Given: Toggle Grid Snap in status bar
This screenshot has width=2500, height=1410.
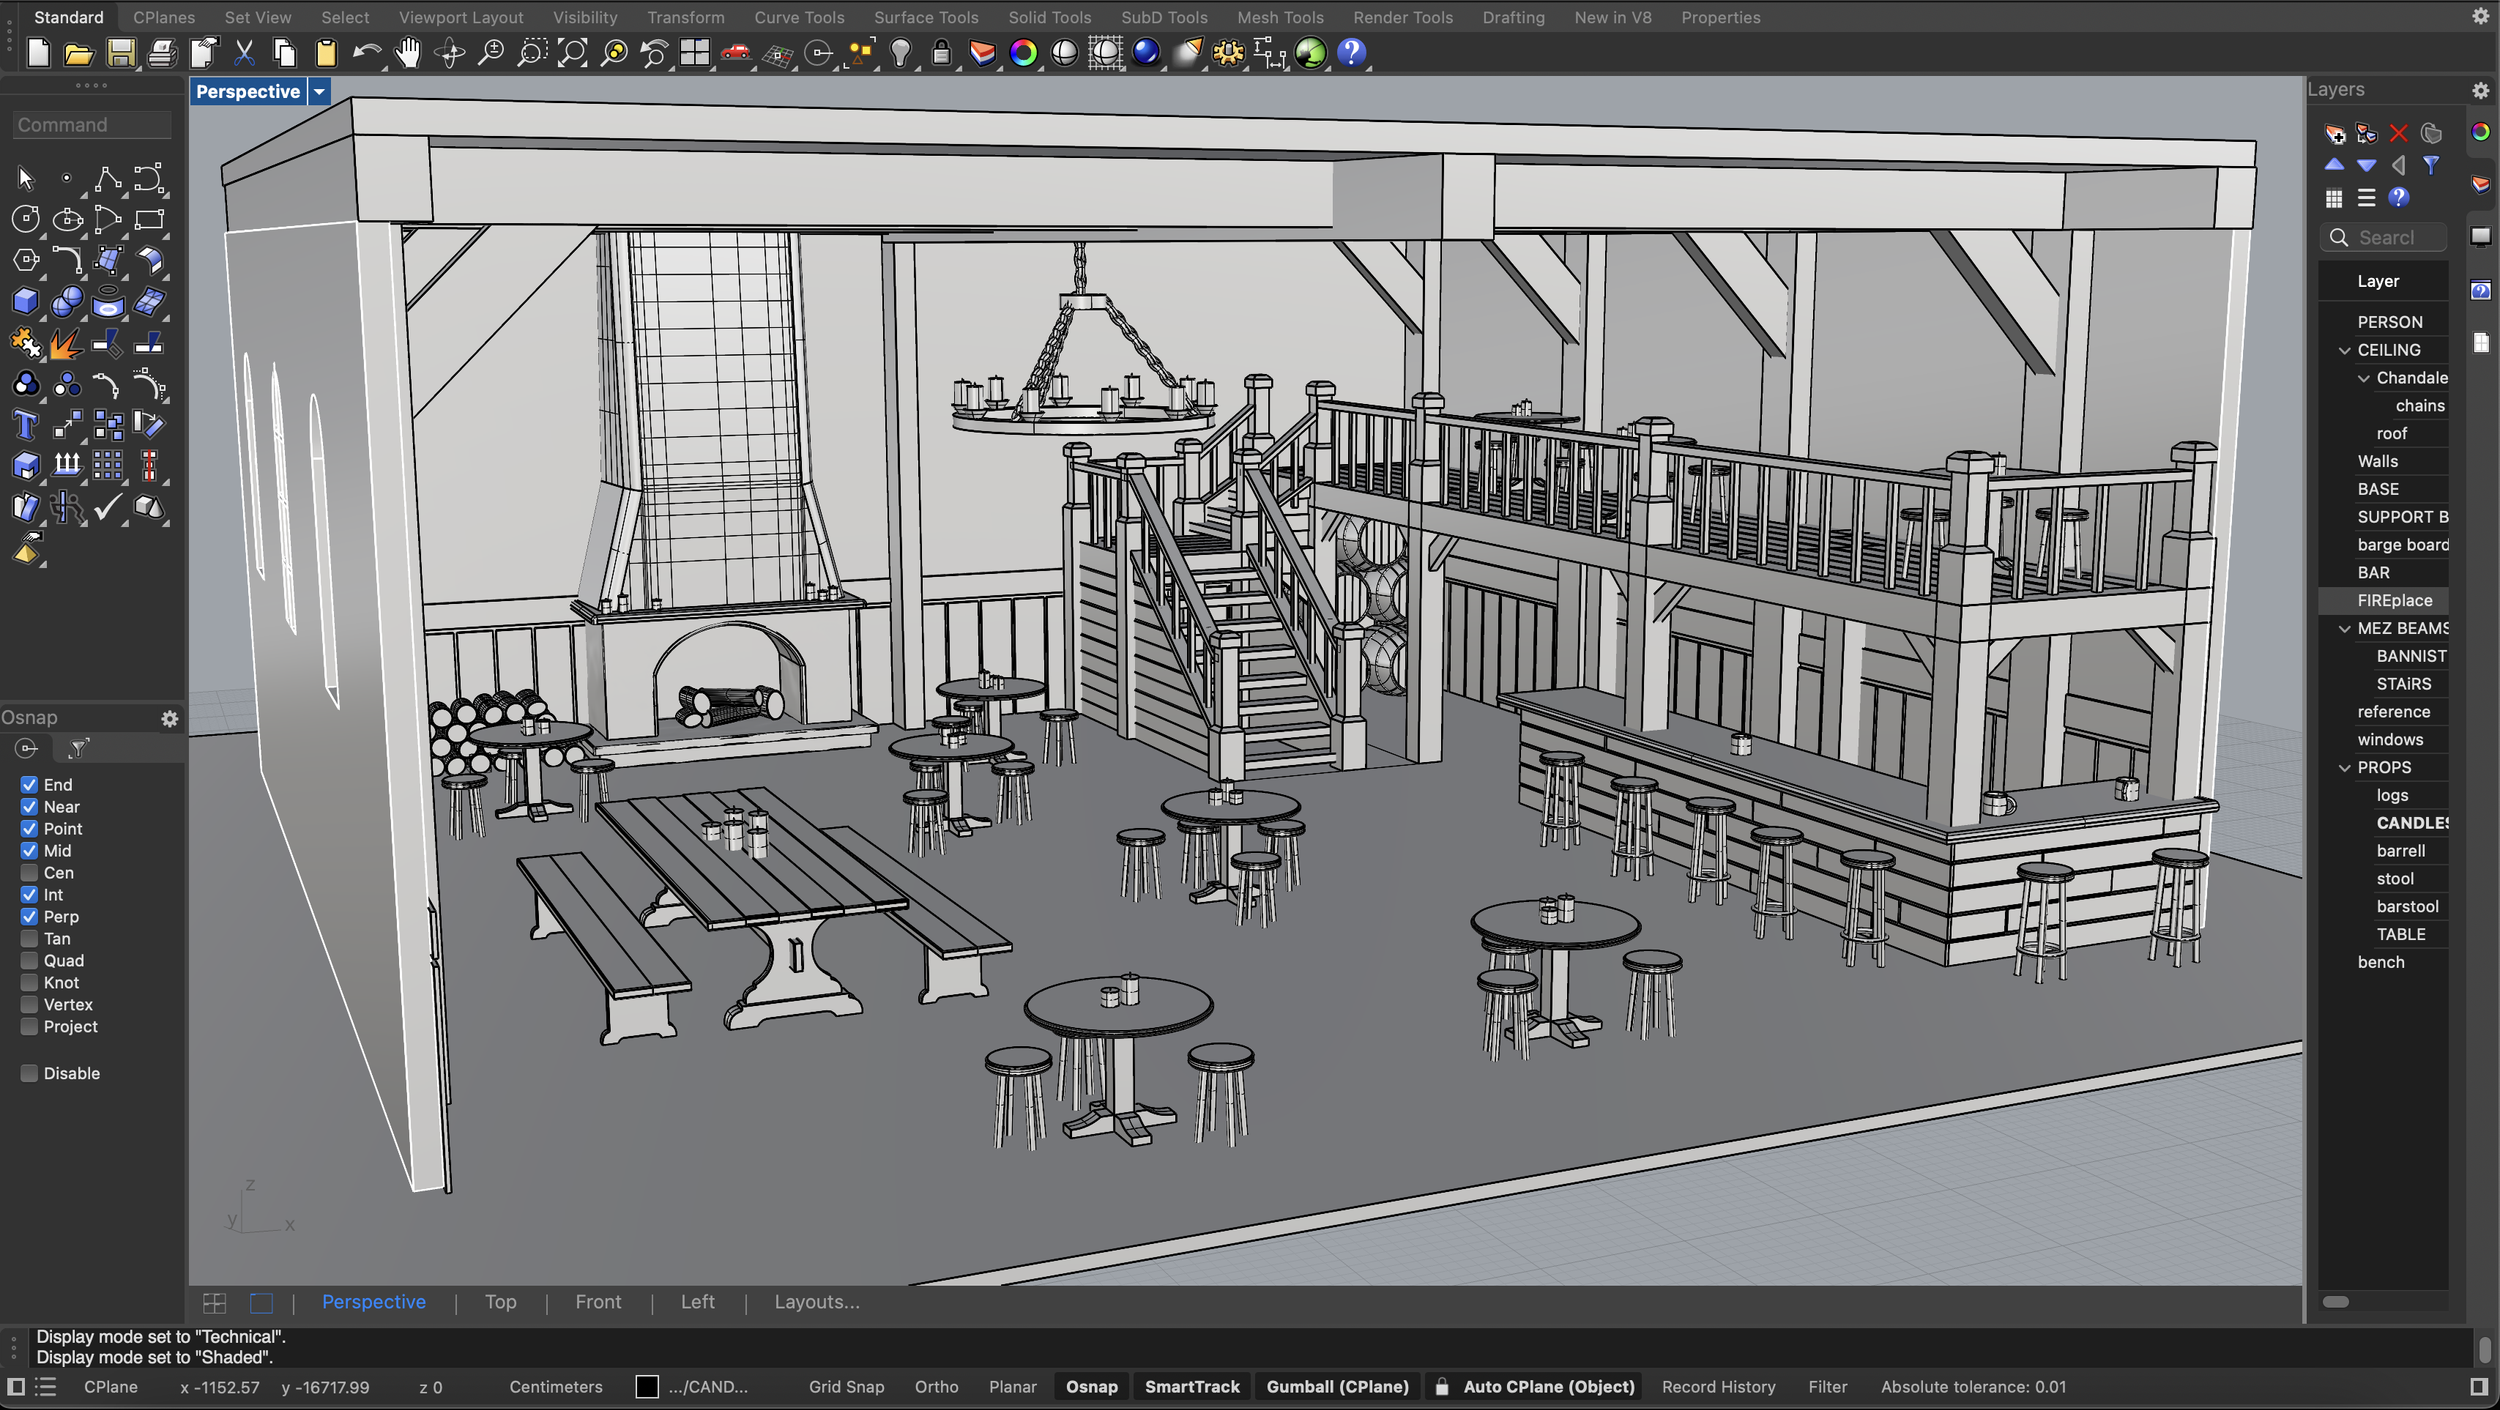Looking at the screenshot, I should [846, 1387].
